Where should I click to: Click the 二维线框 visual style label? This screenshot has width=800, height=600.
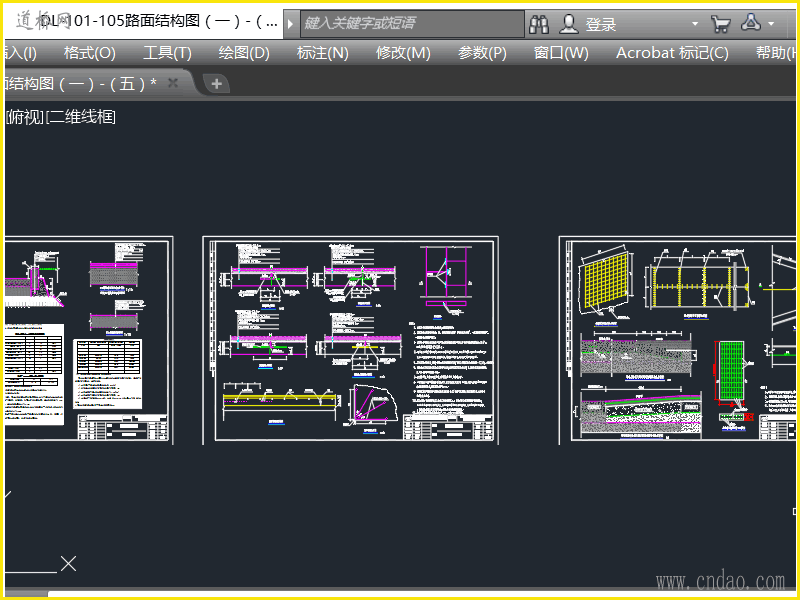[x=81, y=117]
